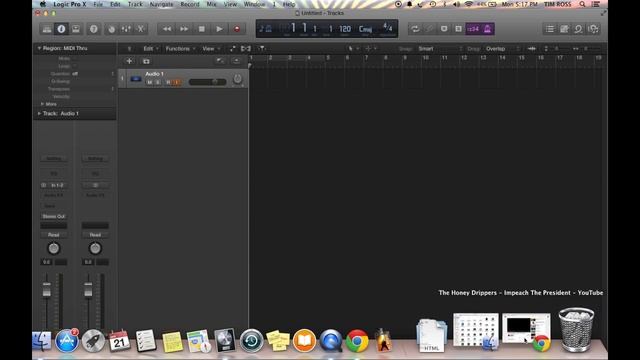Show the Mixer faders icon
Screen dimensions: 640x360
126,29
